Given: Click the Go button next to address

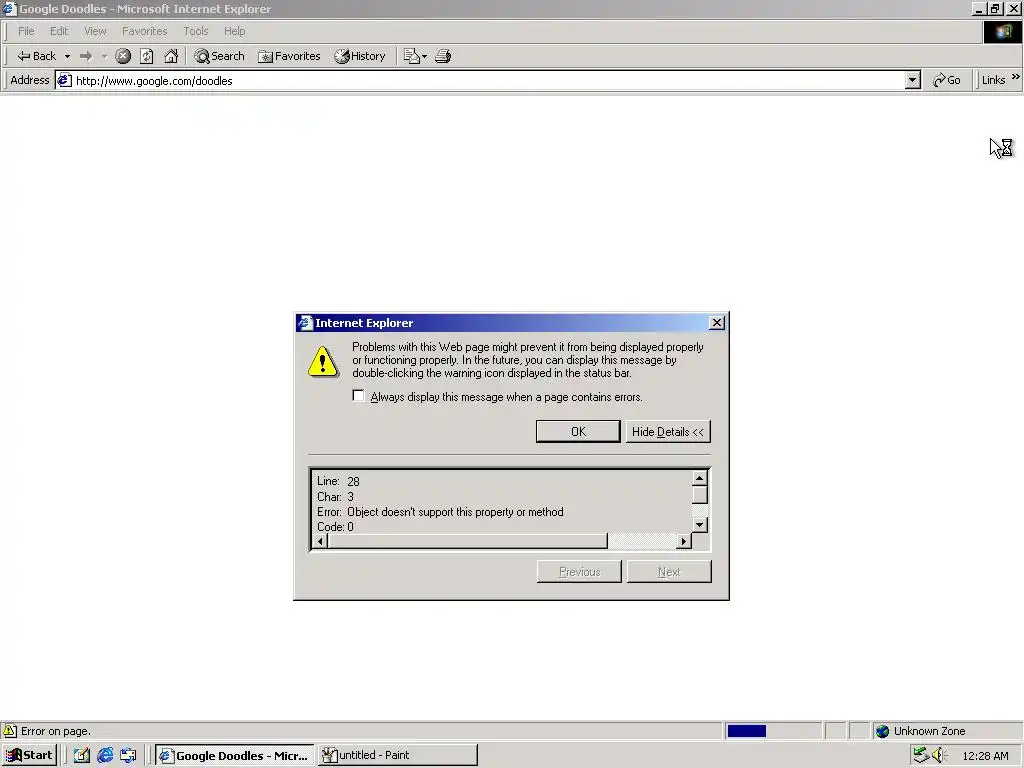Looking at the screenshot, I should click(947, 80).
